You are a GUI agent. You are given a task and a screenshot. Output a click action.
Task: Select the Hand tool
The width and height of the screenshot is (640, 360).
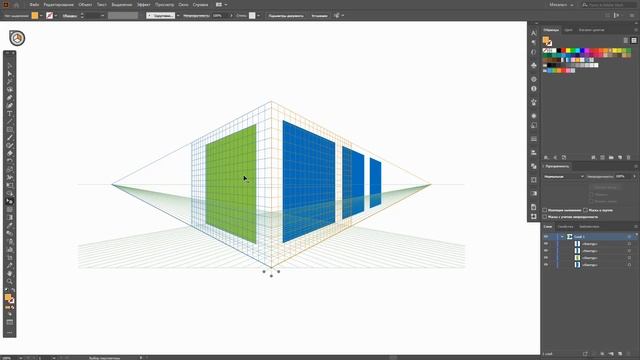(9, 273)
